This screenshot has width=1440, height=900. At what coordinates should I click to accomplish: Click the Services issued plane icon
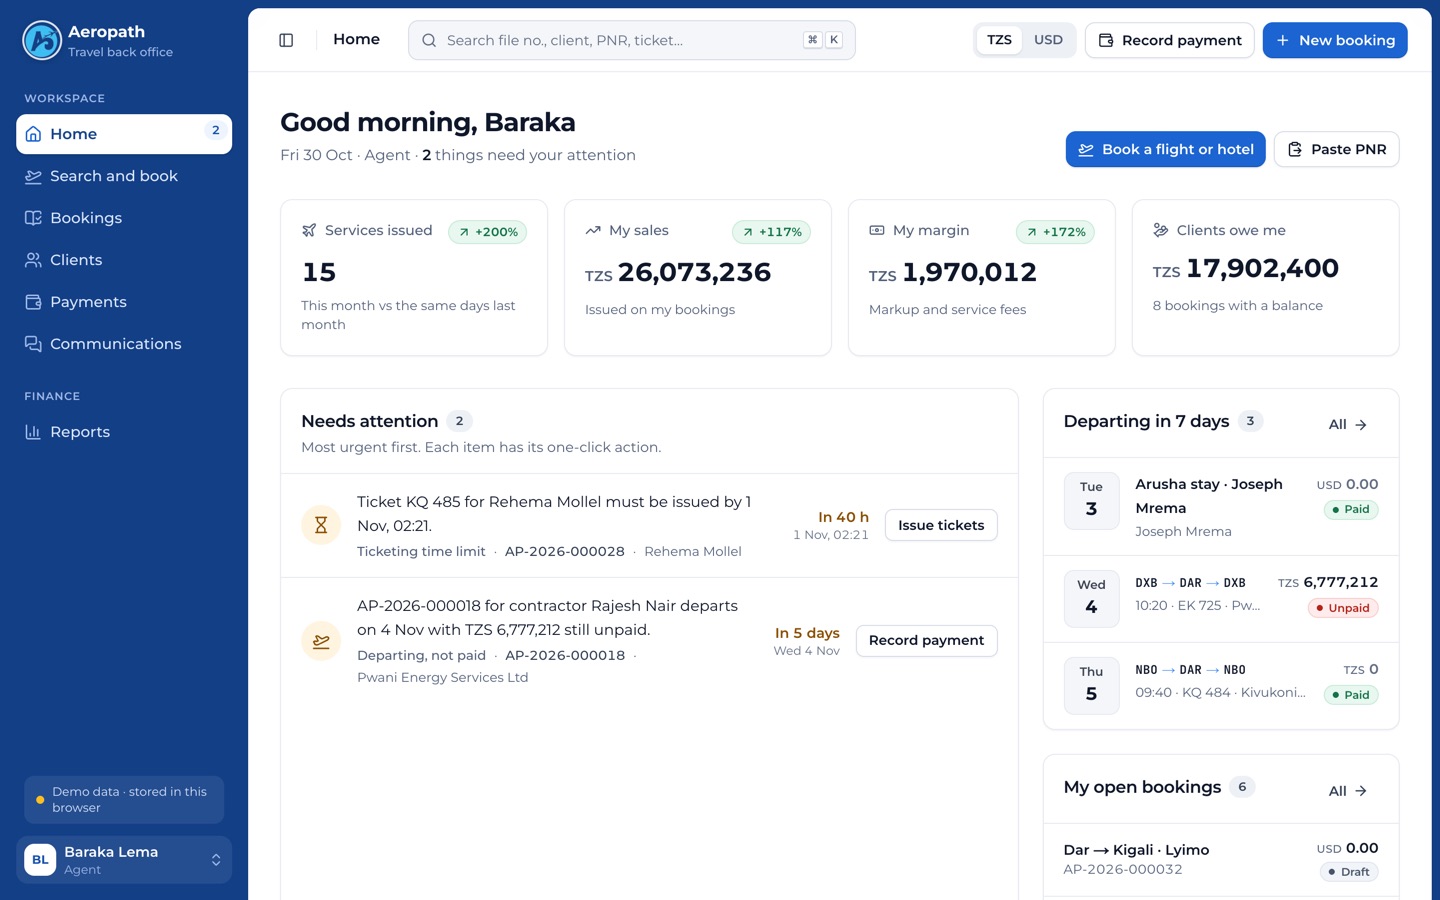click(x=309, y=230)
